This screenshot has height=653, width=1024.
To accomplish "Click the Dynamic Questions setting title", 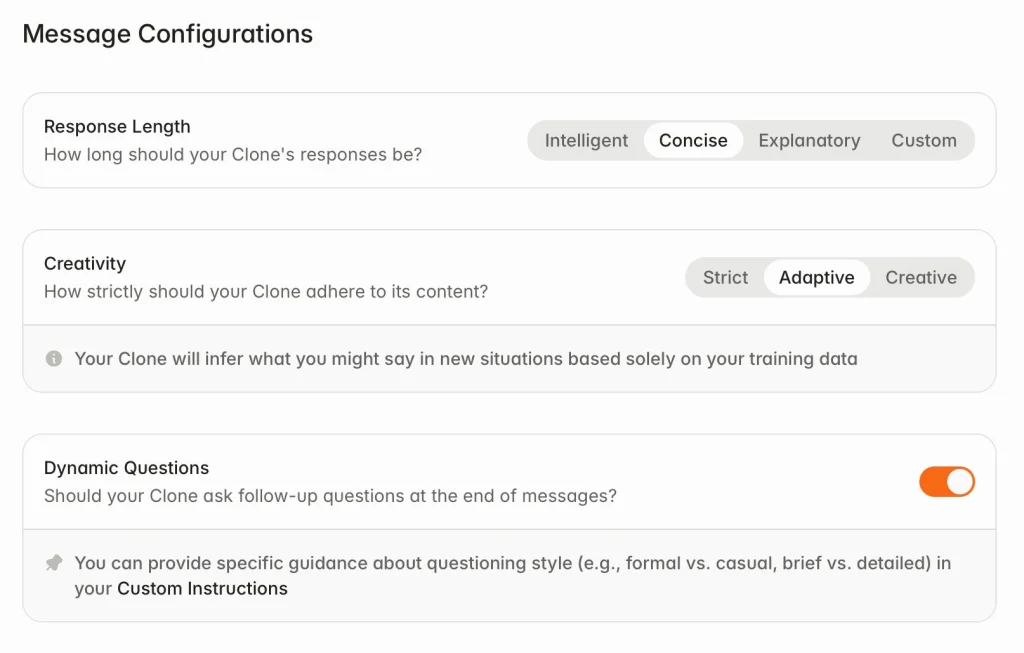I will click(126, 468).
